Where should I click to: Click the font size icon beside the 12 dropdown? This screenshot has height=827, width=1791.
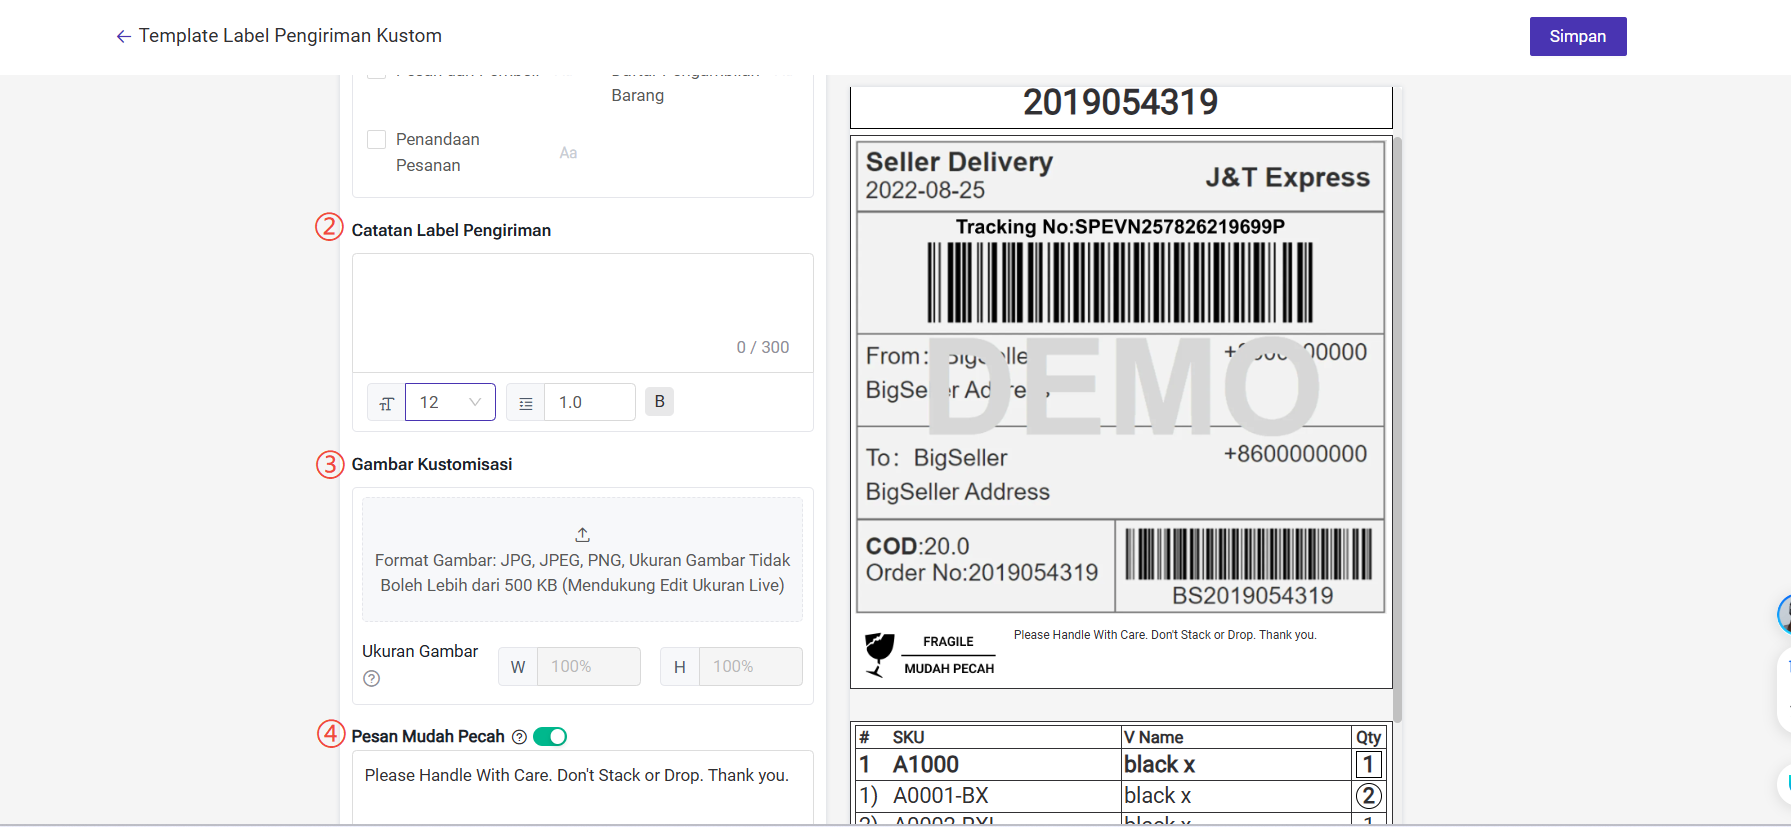386,403
